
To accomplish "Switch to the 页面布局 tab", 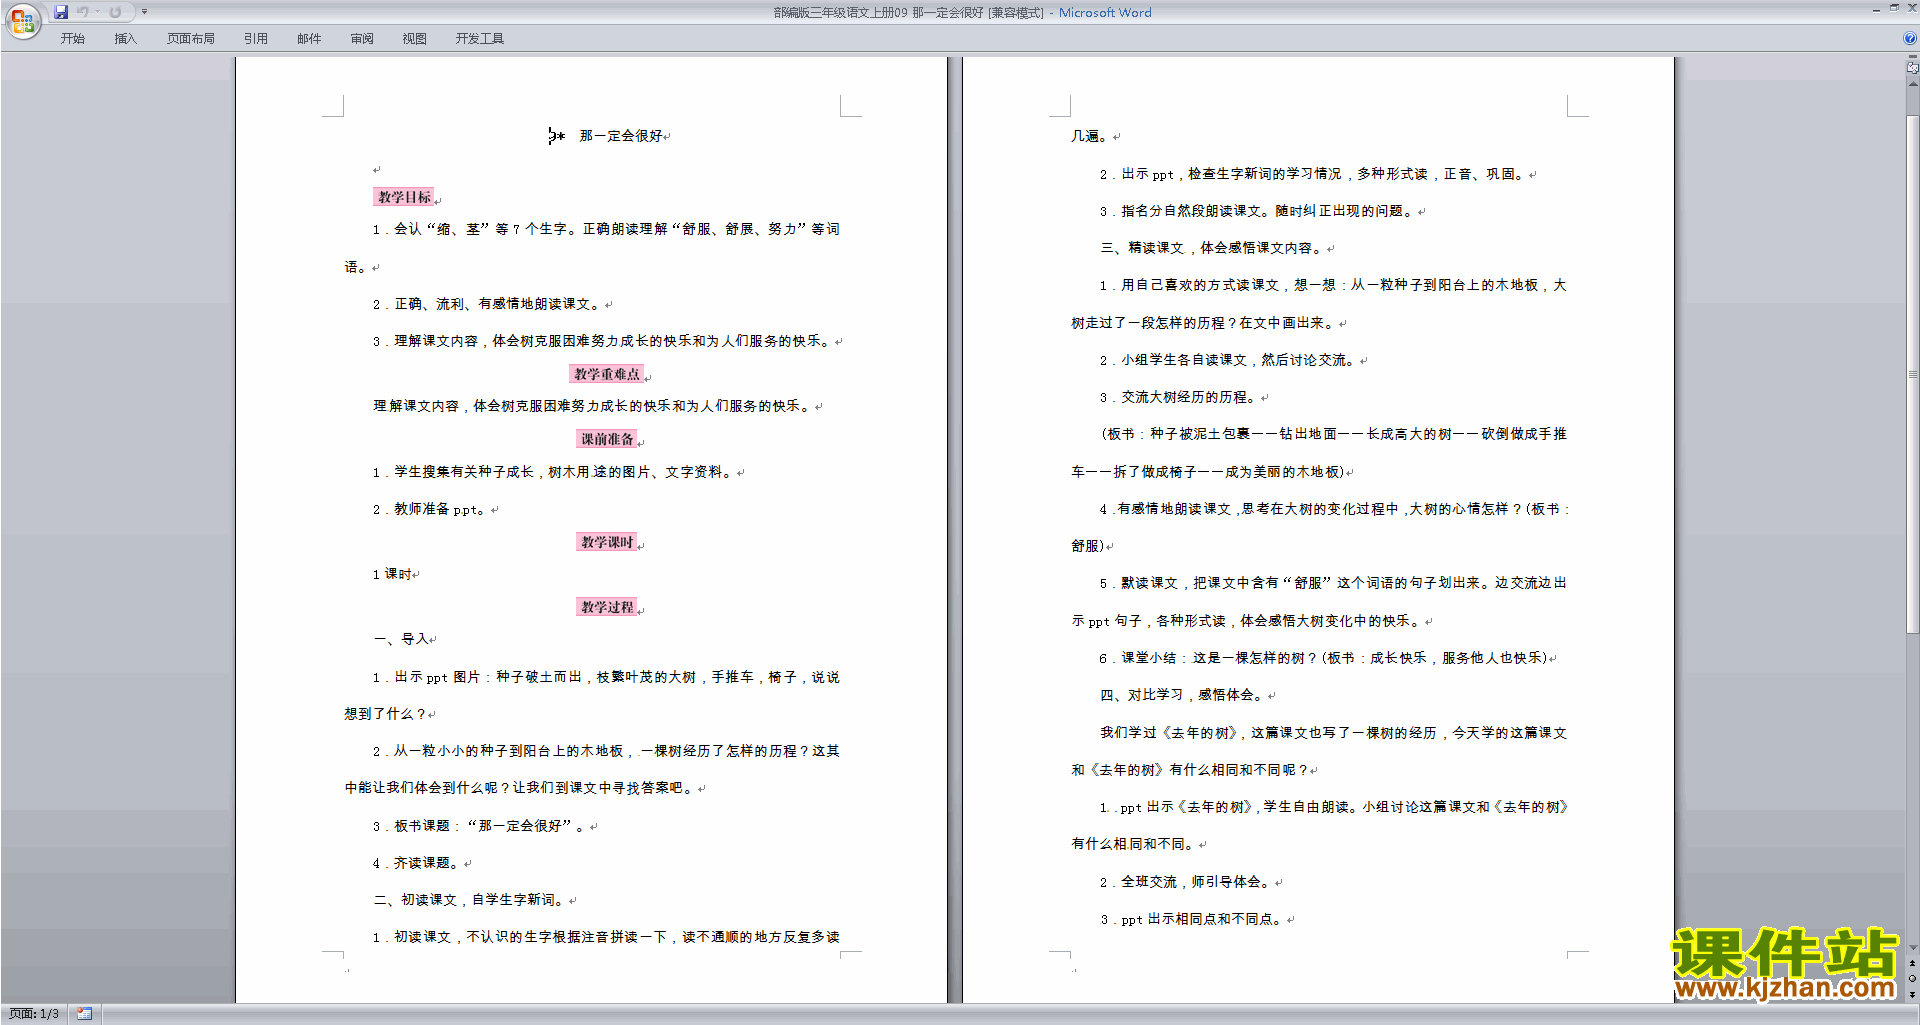I will pyautogui.click(x=191, y=39).
